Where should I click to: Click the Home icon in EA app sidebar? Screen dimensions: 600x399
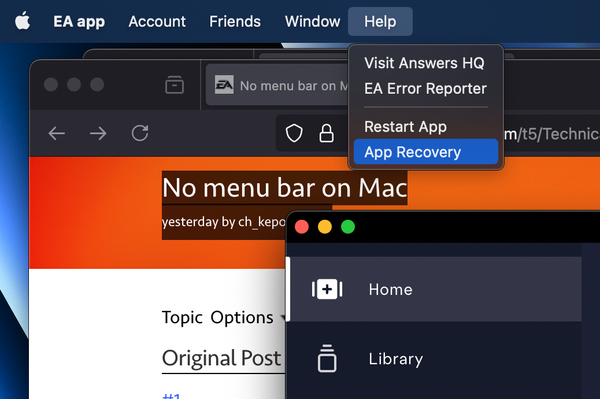(x=327, y=289)
